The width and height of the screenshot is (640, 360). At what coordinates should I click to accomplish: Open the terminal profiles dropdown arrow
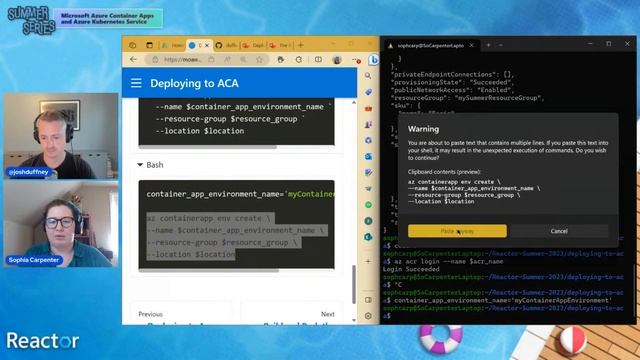coord(501,45)
